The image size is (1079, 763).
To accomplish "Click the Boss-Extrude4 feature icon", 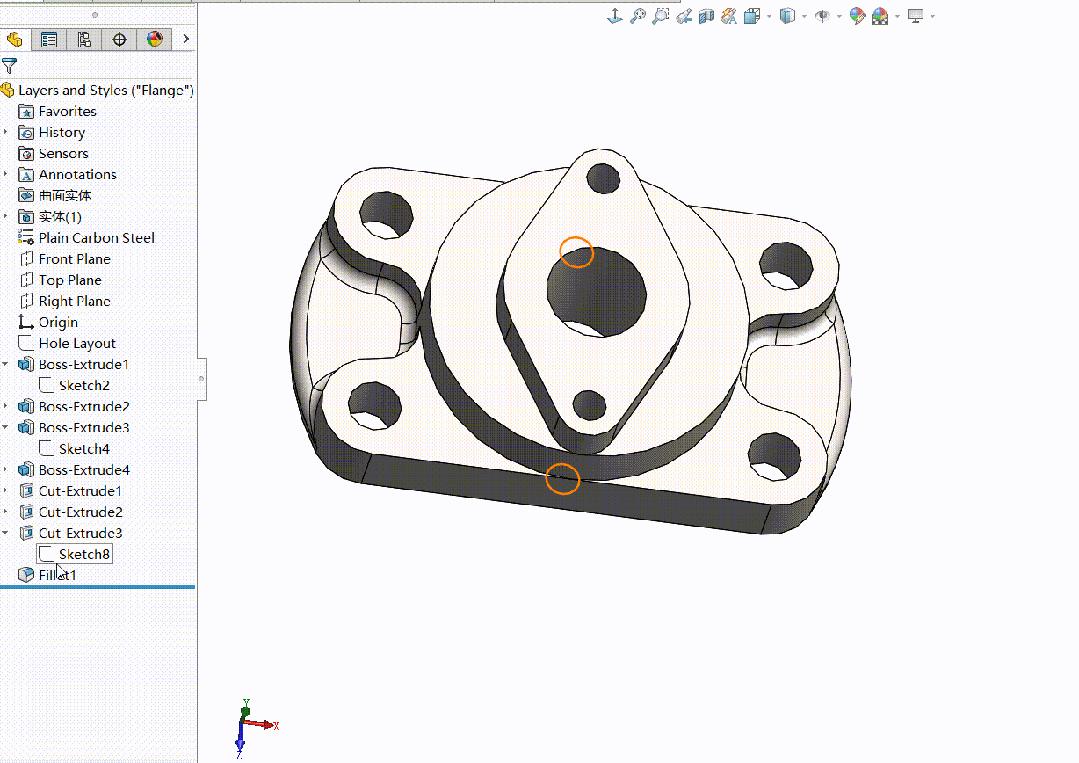I will [26, 470].
